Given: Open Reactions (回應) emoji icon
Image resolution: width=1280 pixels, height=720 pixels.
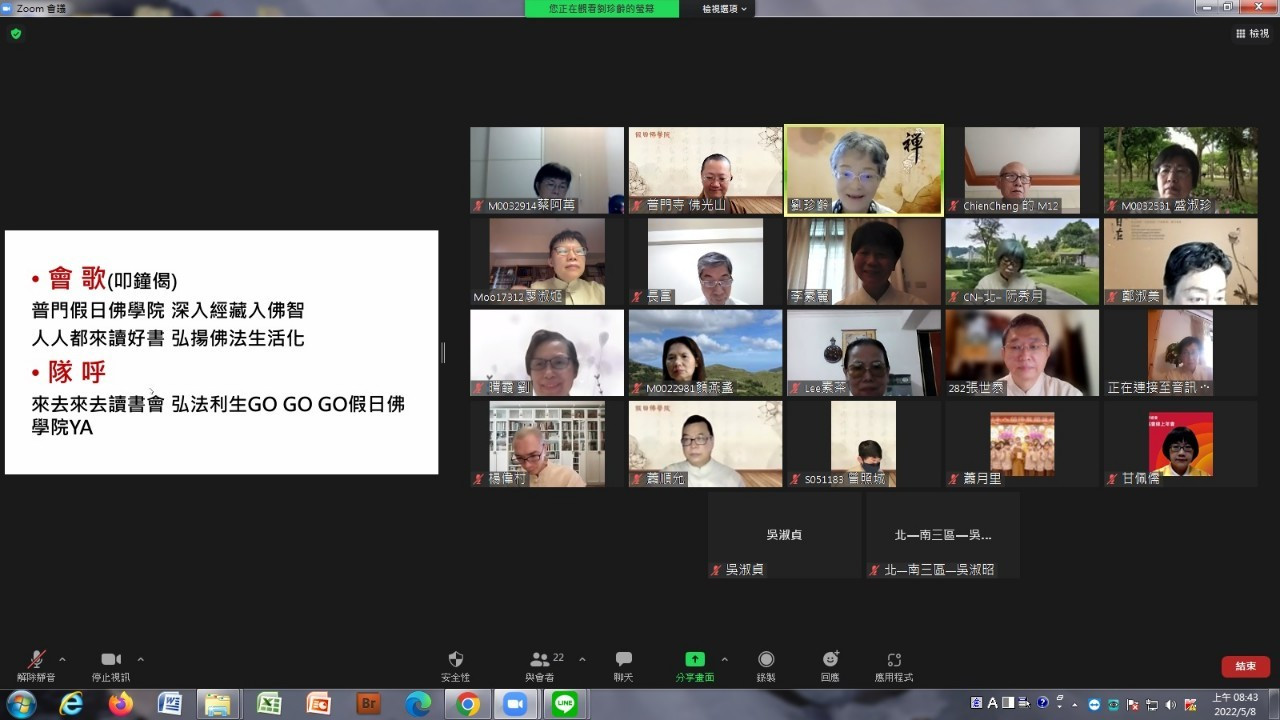Looking at the screenshot, I should tap(830, 660).
